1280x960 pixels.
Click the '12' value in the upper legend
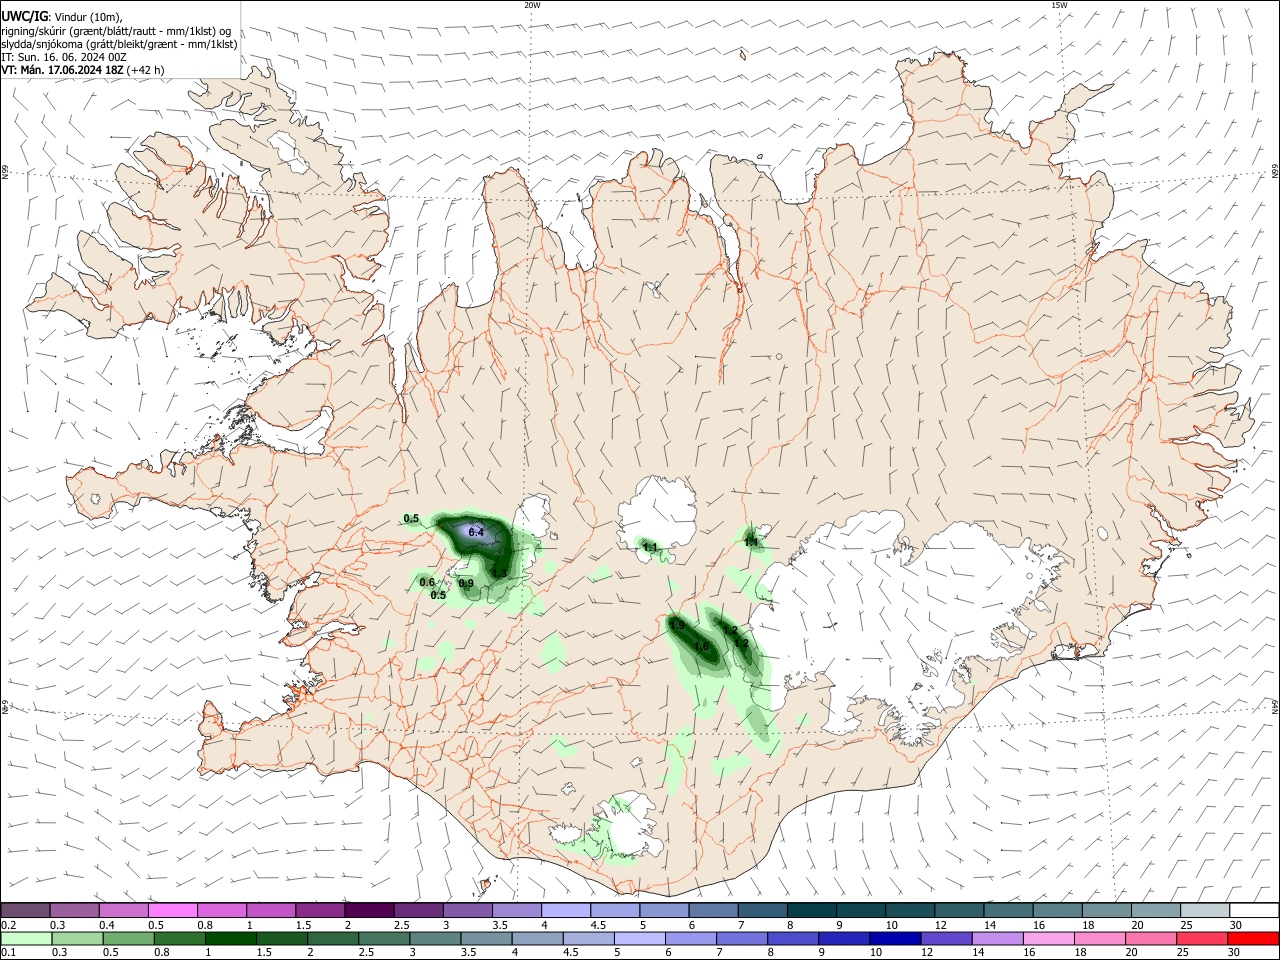940,925
